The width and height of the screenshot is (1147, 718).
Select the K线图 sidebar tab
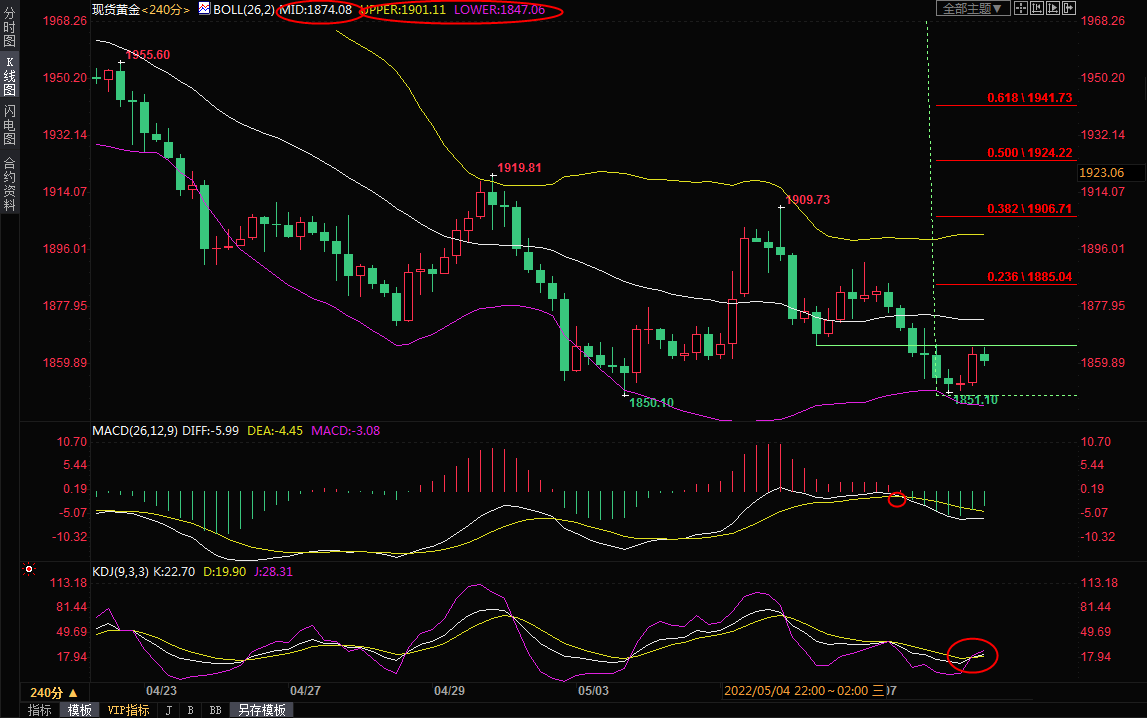click(9, 76)
